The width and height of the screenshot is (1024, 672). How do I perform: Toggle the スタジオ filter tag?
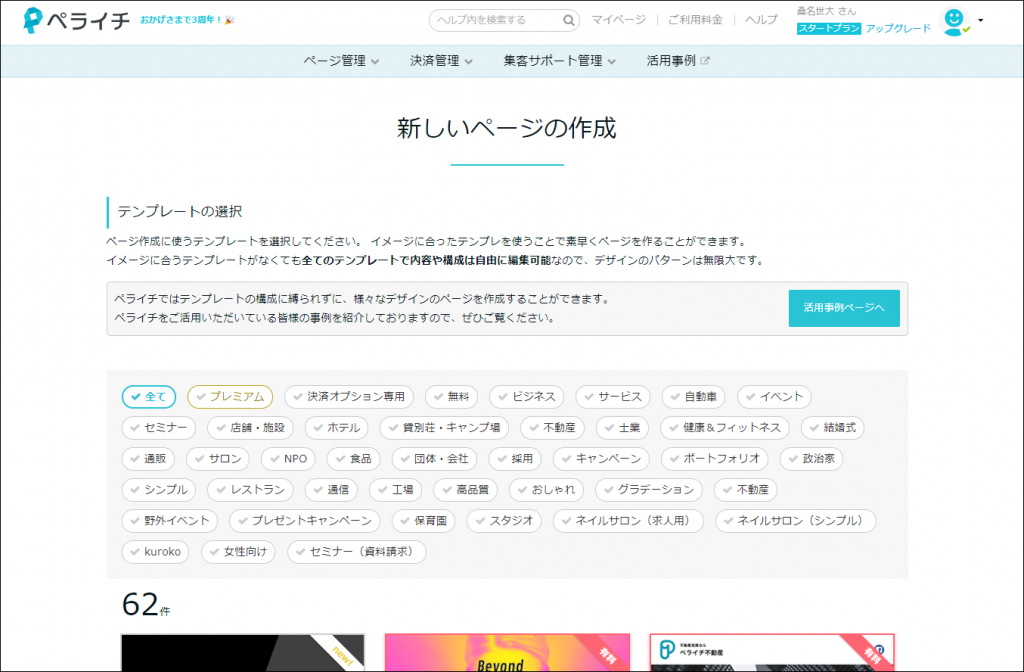[x=504, y=520]
